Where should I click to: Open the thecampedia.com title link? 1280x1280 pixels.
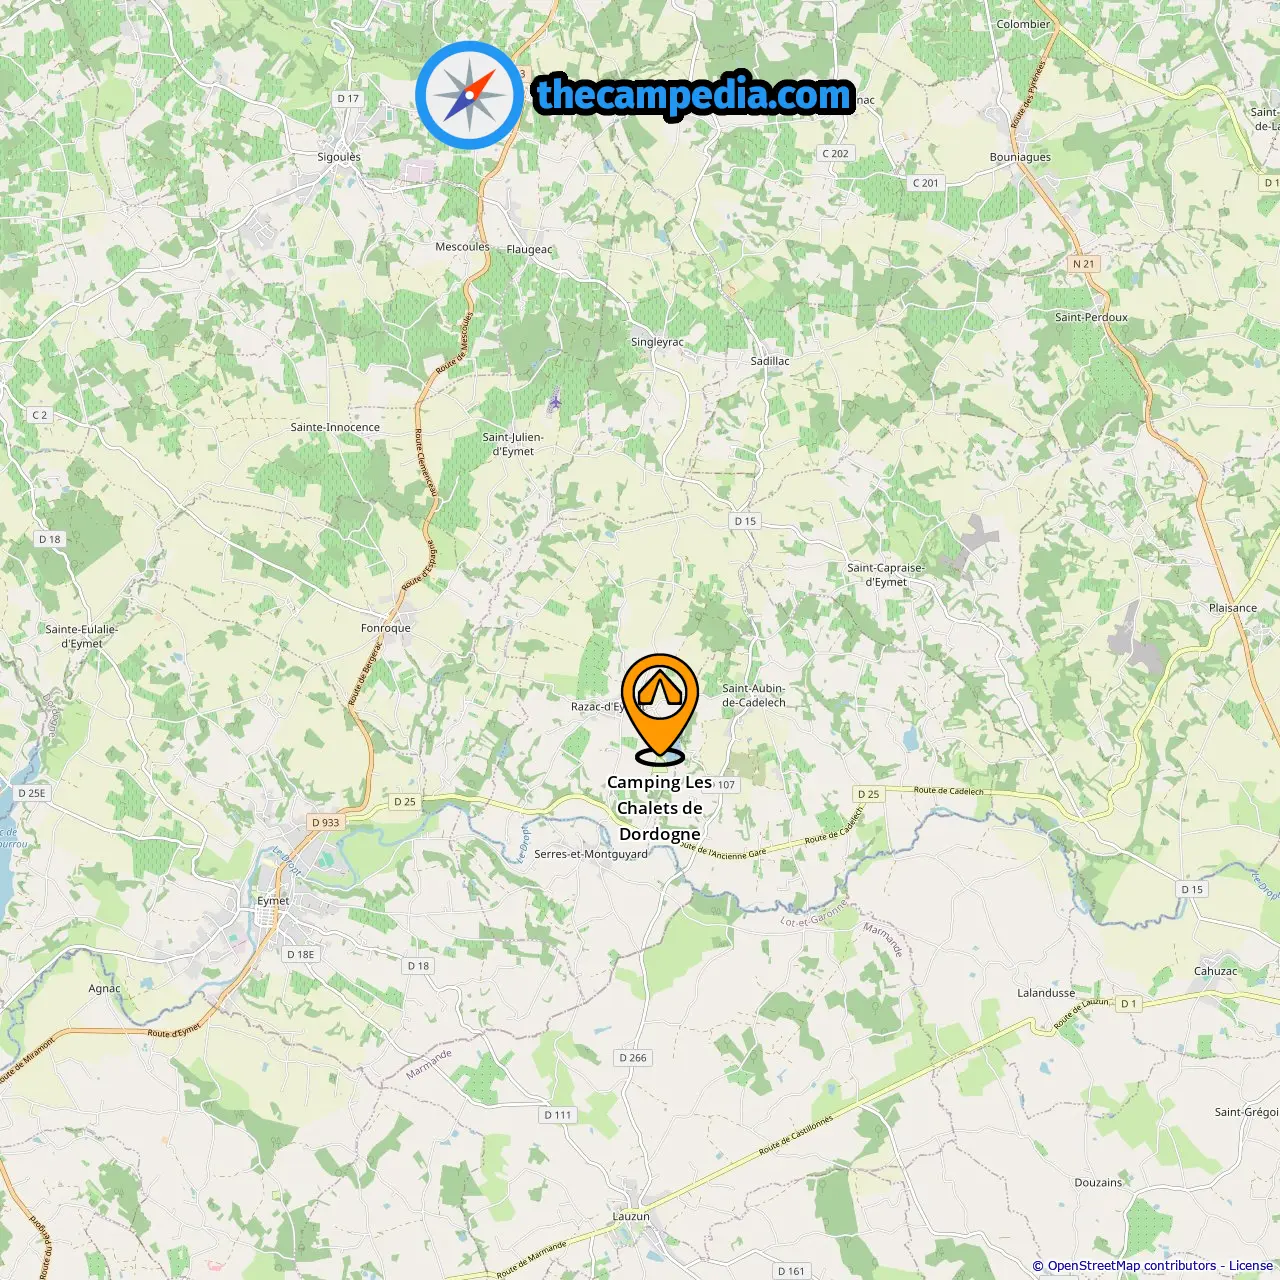point(694,95)
